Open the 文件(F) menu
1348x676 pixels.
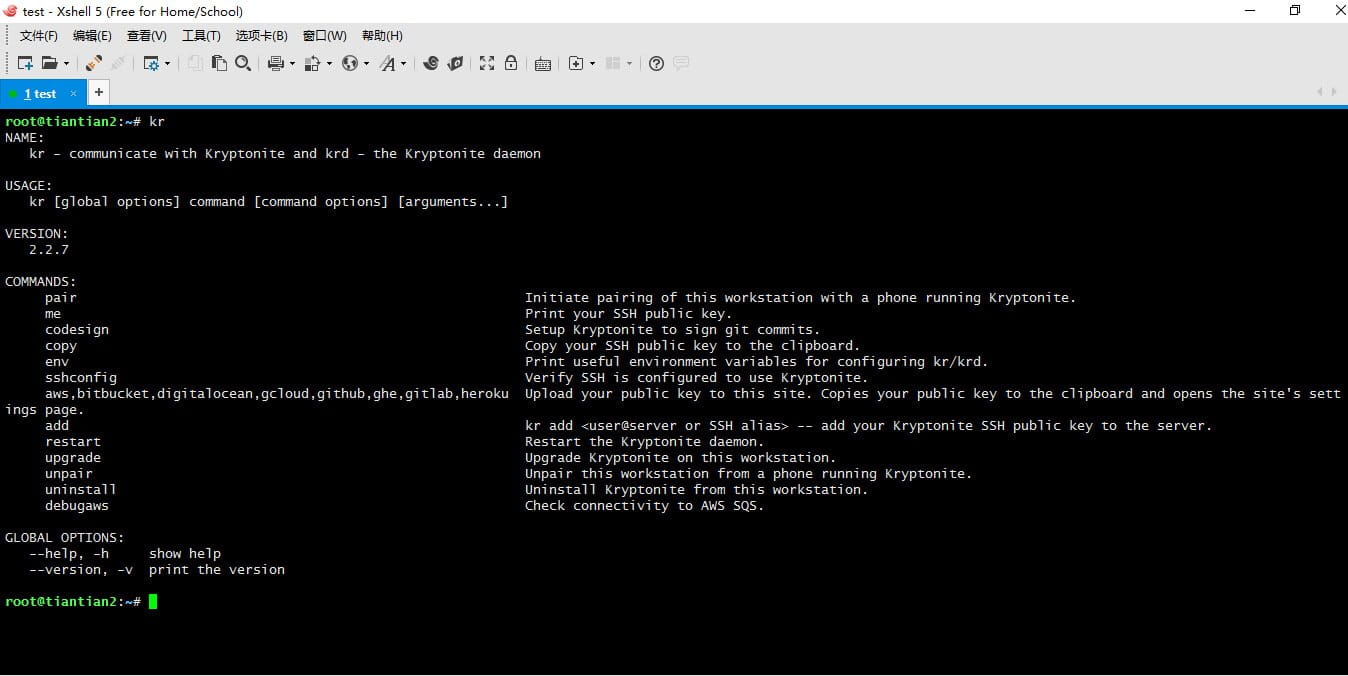point(38,36)
